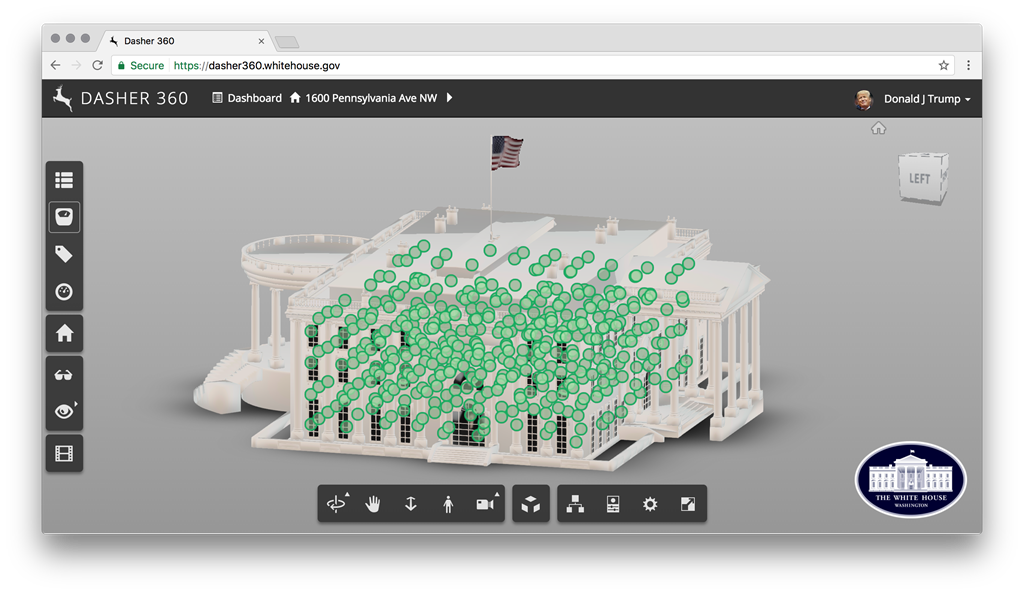
Task: Open the Dashboard menu item
Action: [247, 98]
